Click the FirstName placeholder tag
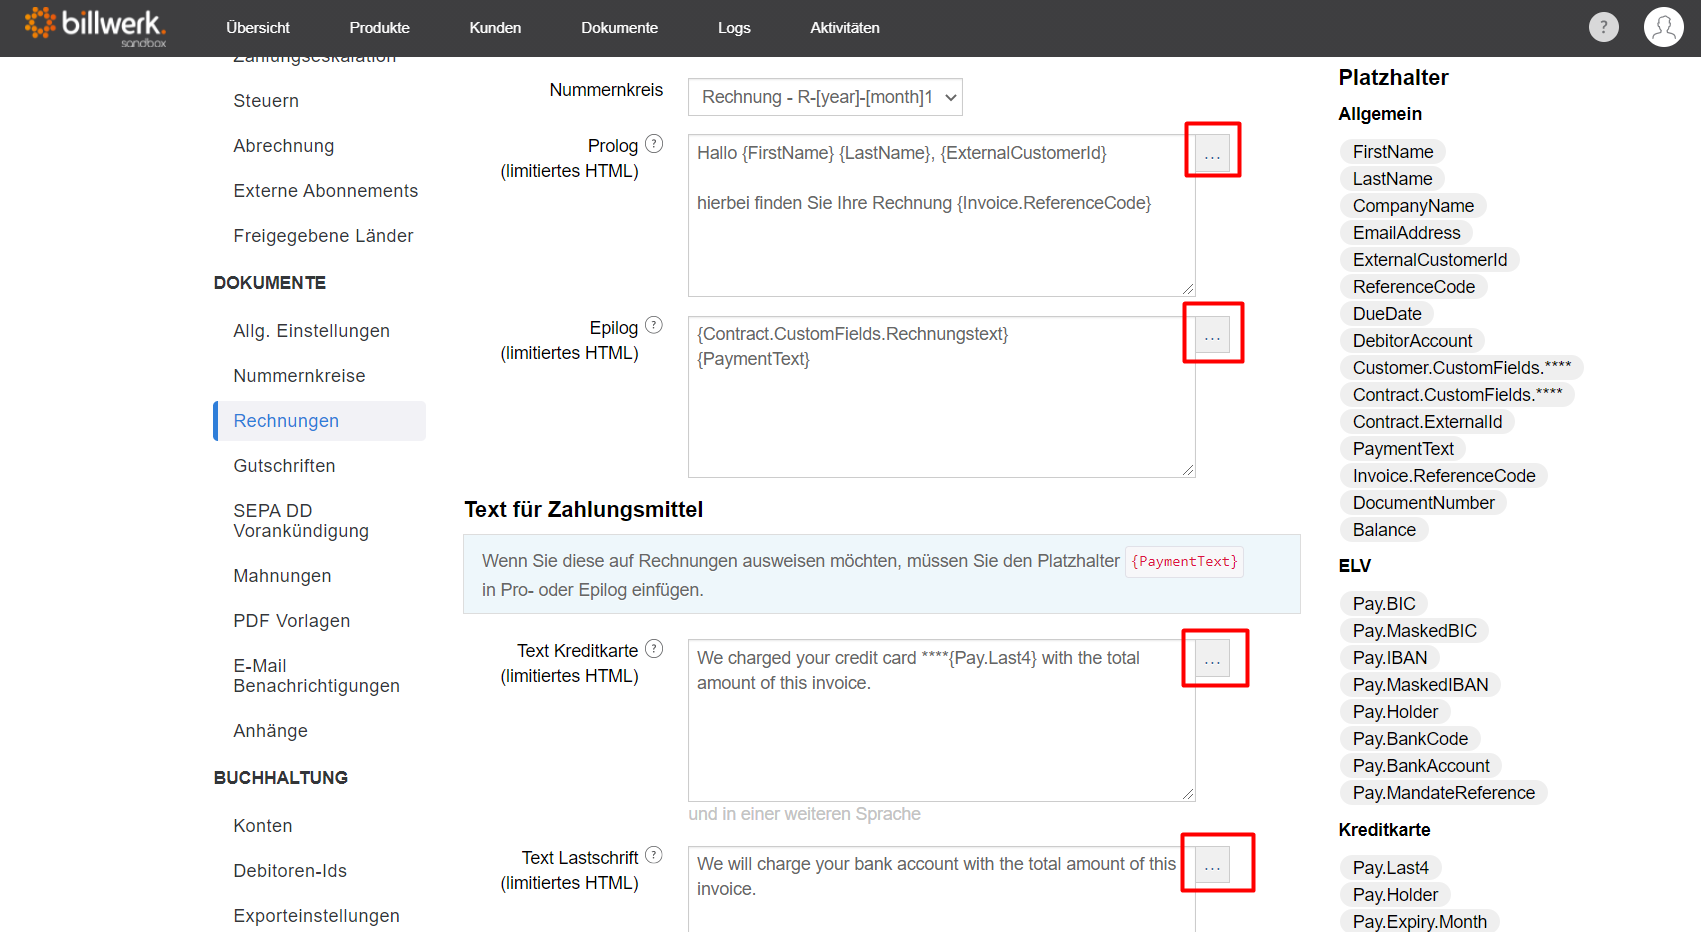 [x=1392, y=152]
